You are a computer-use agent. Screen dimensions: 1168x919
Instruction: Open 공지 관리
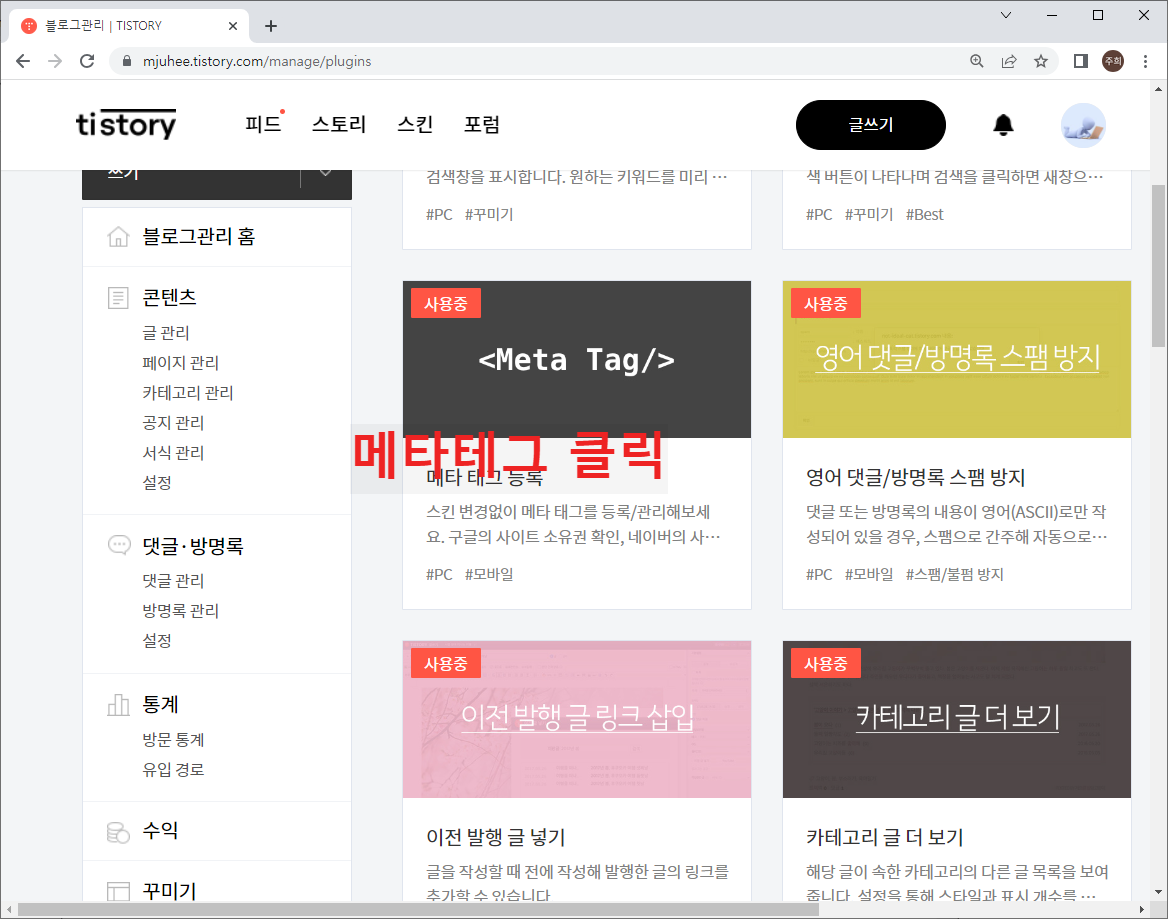[174, 422]
